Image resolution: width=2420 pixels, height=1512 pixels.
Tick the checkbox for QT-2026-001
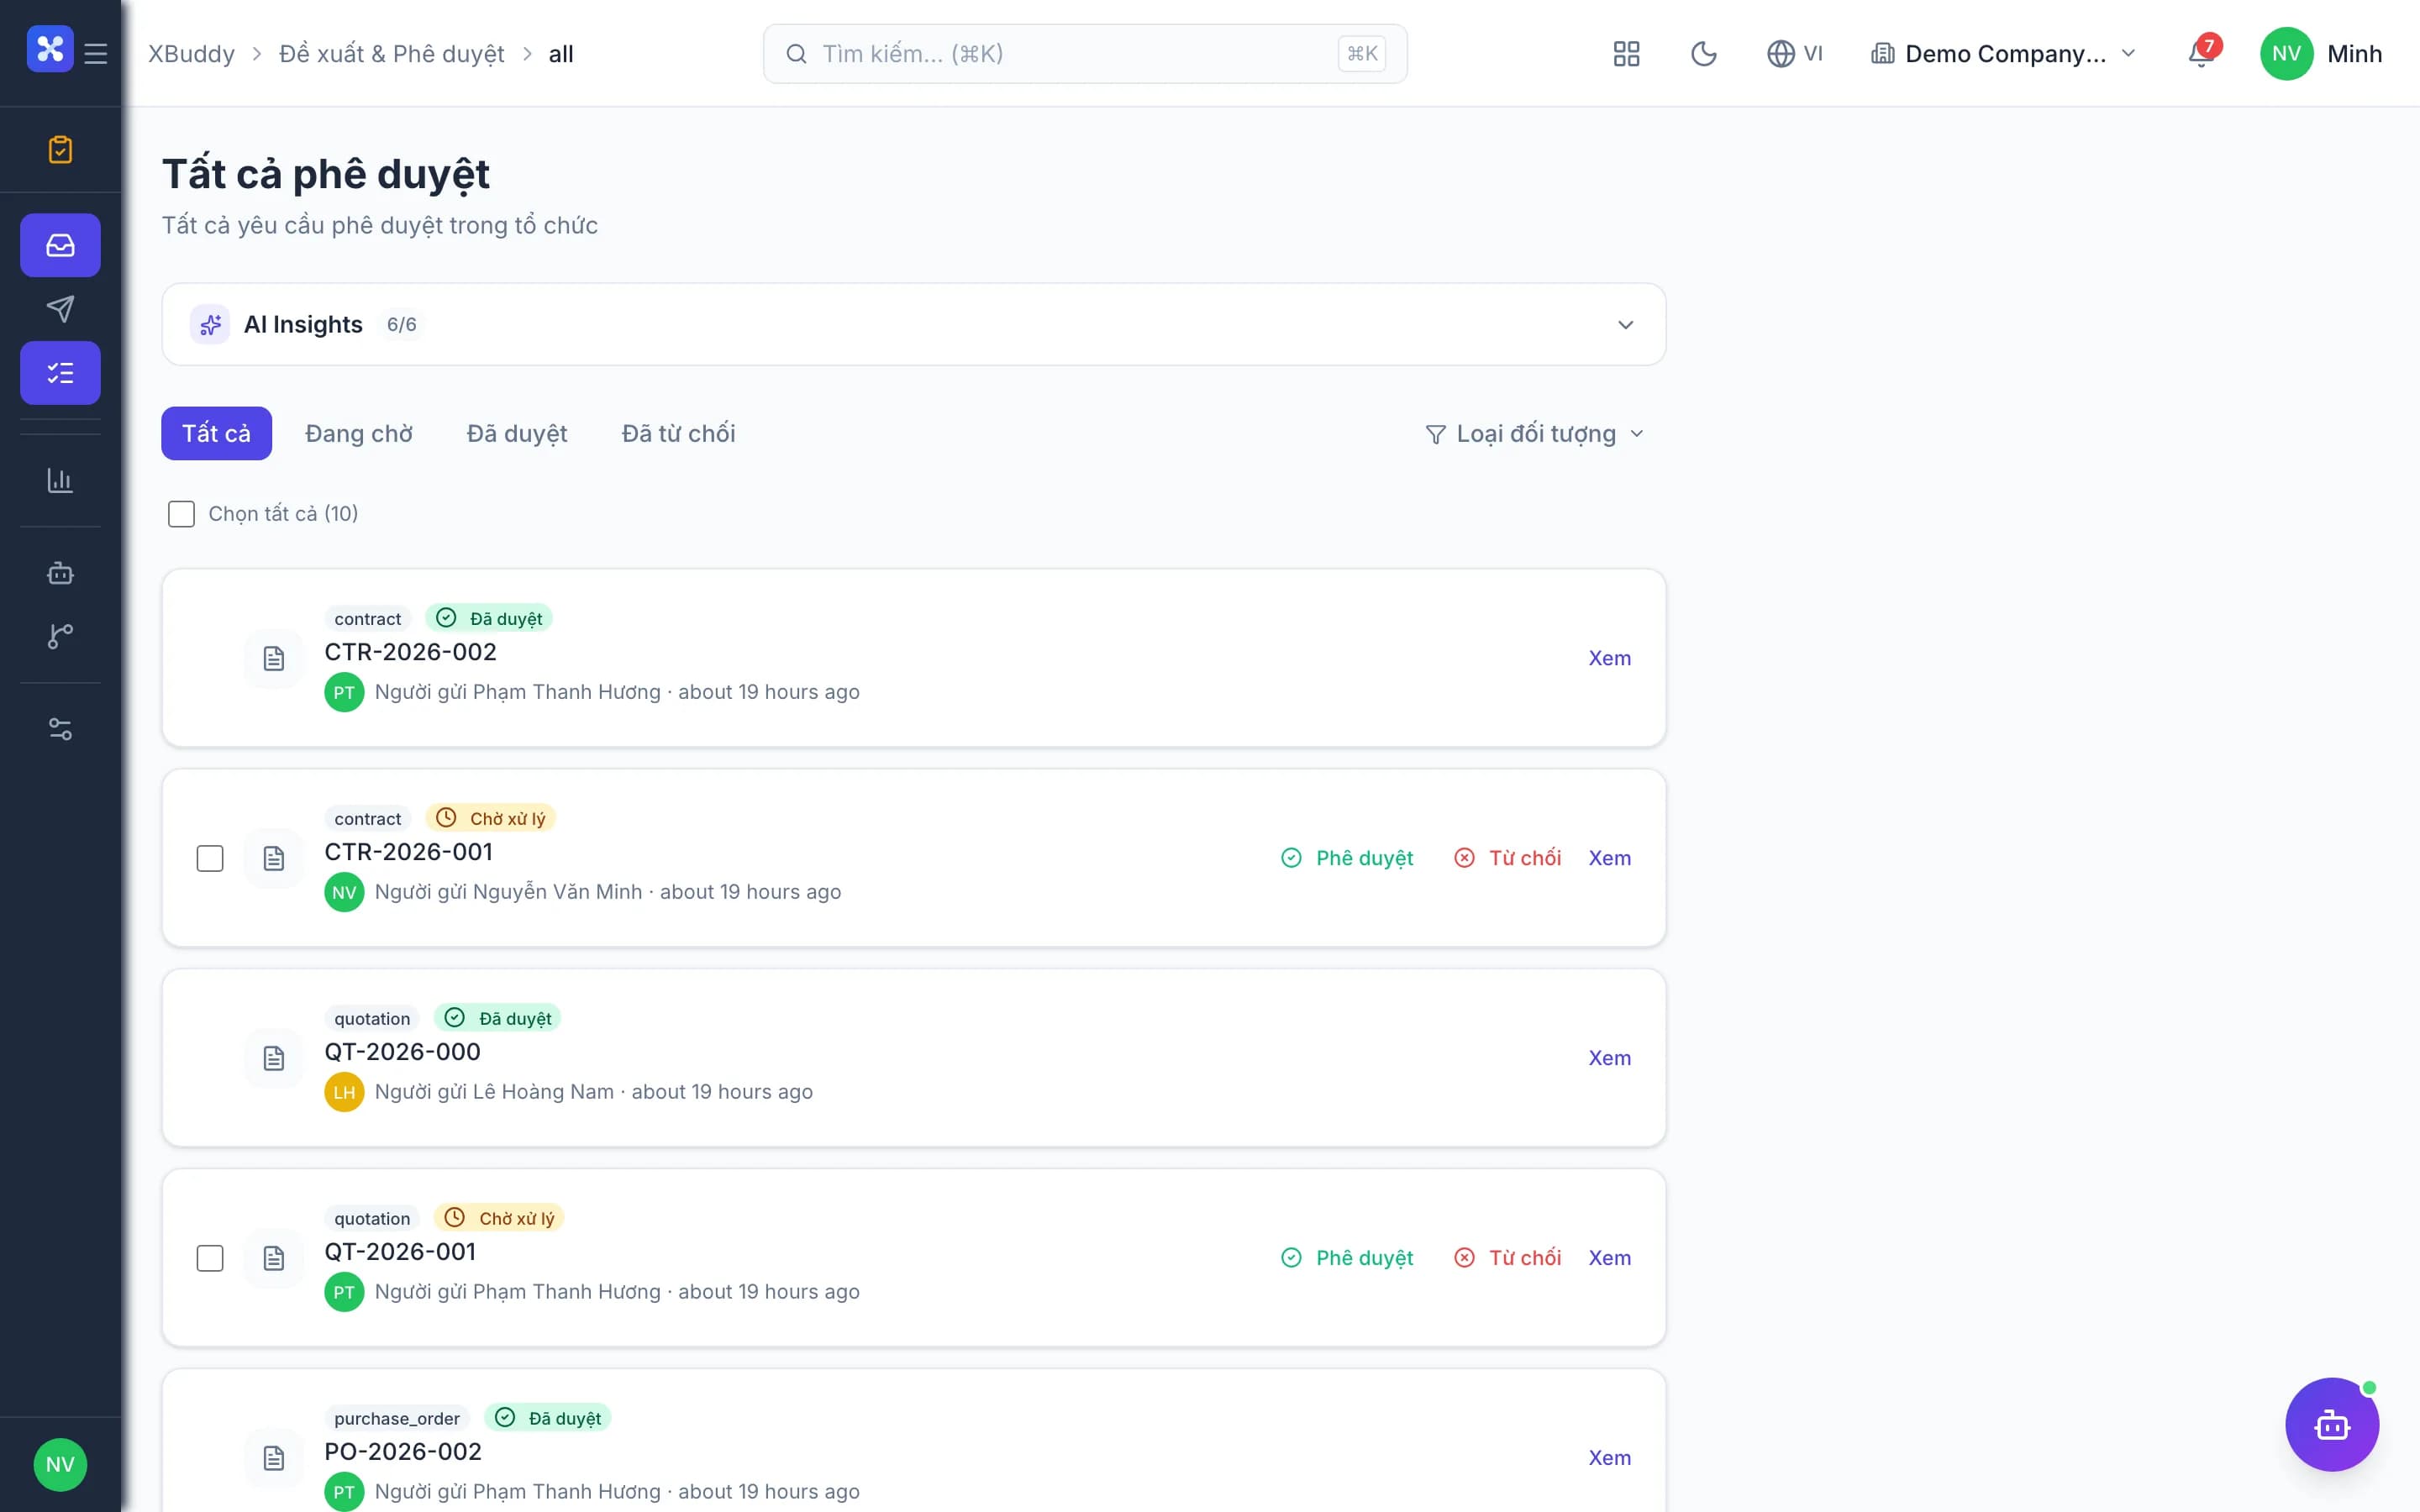(210, 1258)
